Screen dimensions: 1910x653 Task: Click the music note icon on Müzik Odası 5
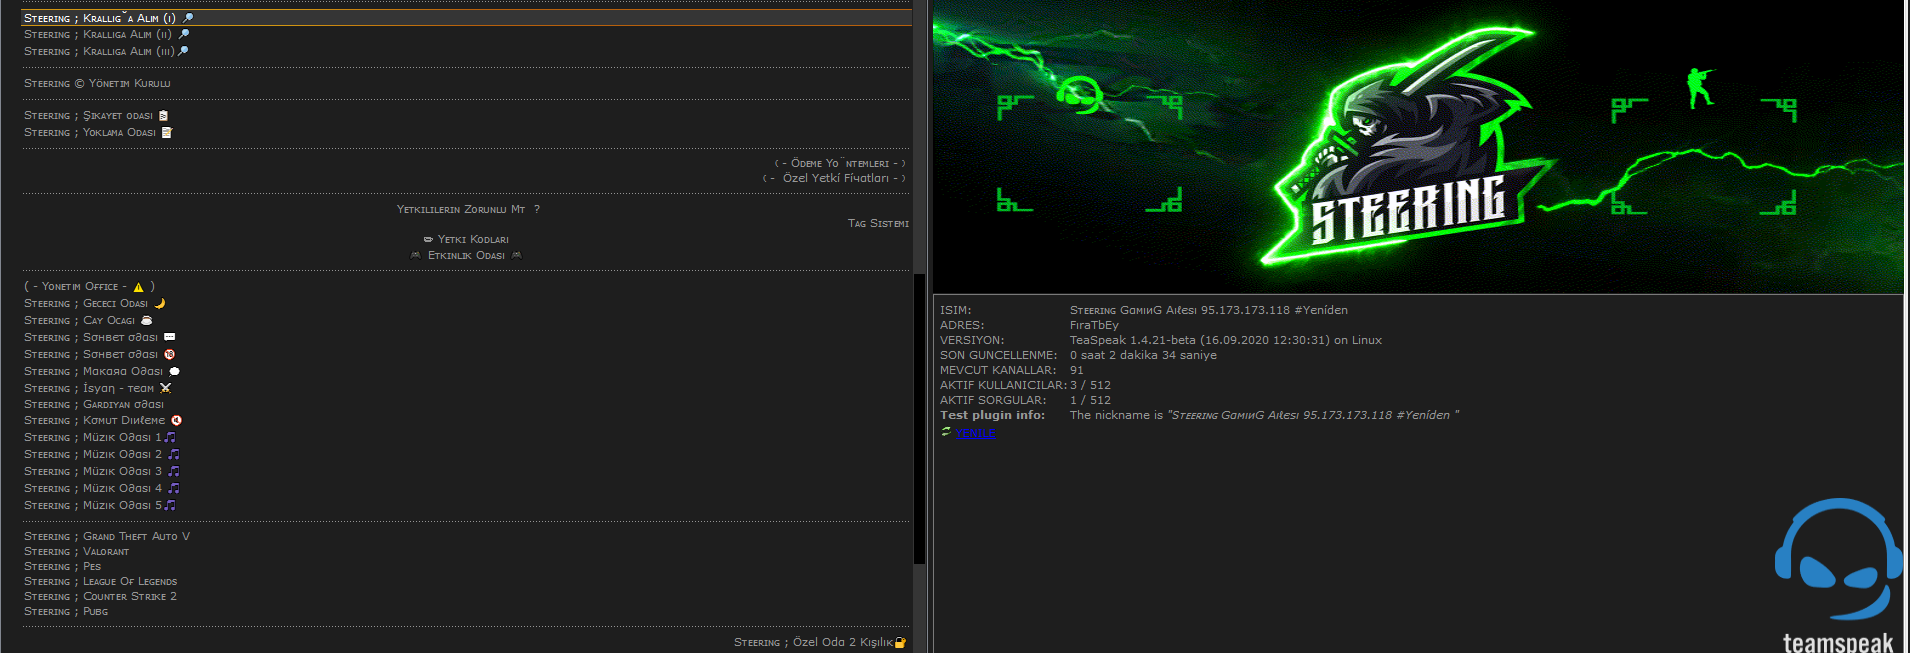click(170, 505)
